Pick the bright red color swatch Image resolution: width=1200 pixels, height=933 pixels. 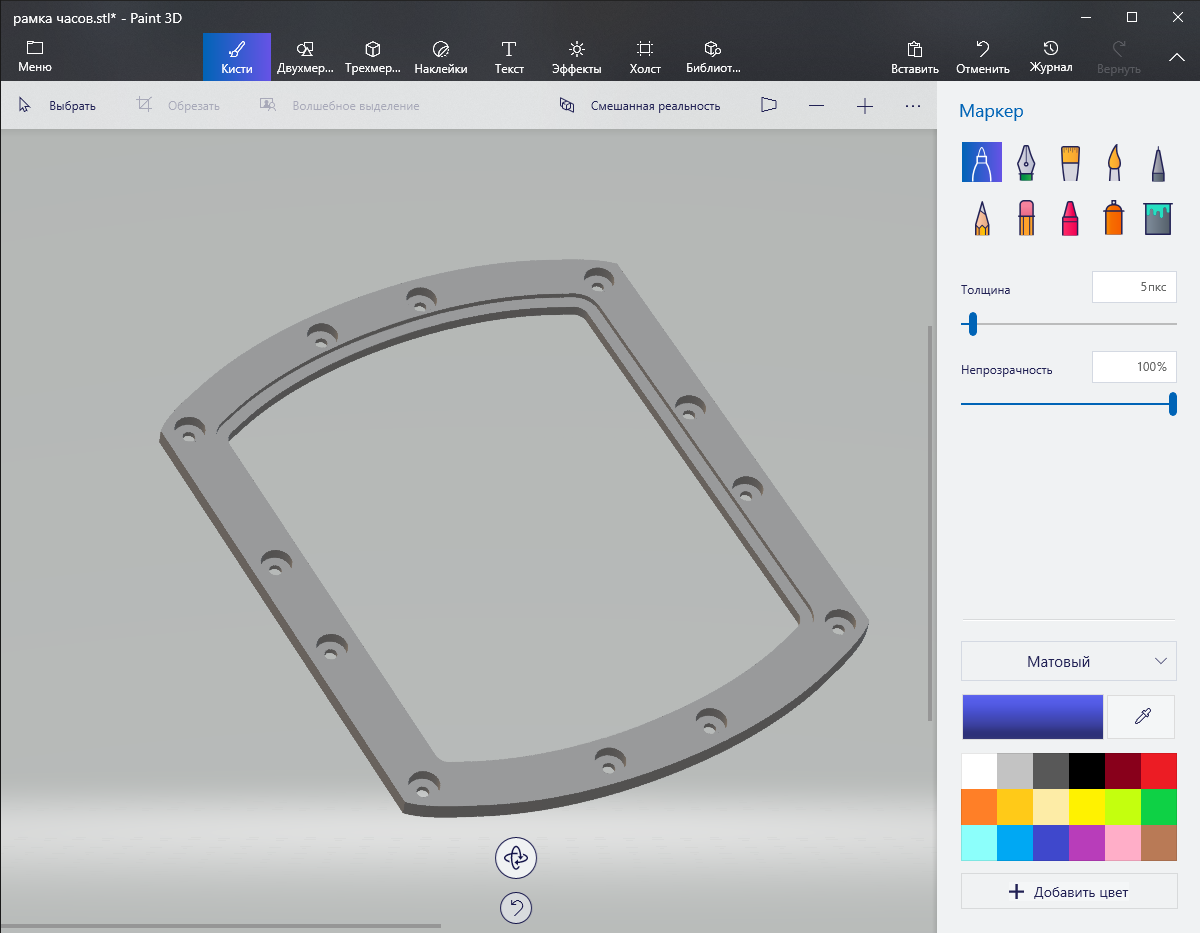(1159, 771)
